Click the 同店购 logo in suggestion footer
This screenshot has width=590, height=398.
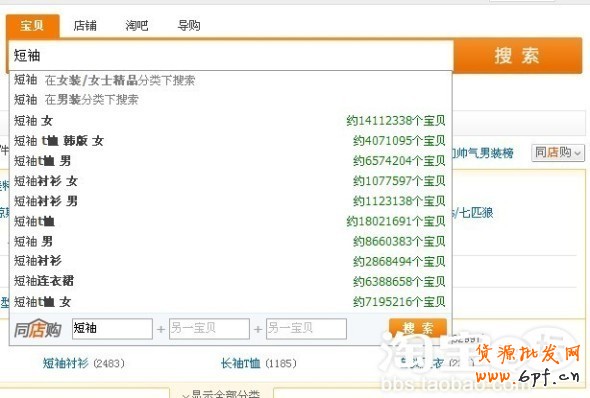point(38,329)
